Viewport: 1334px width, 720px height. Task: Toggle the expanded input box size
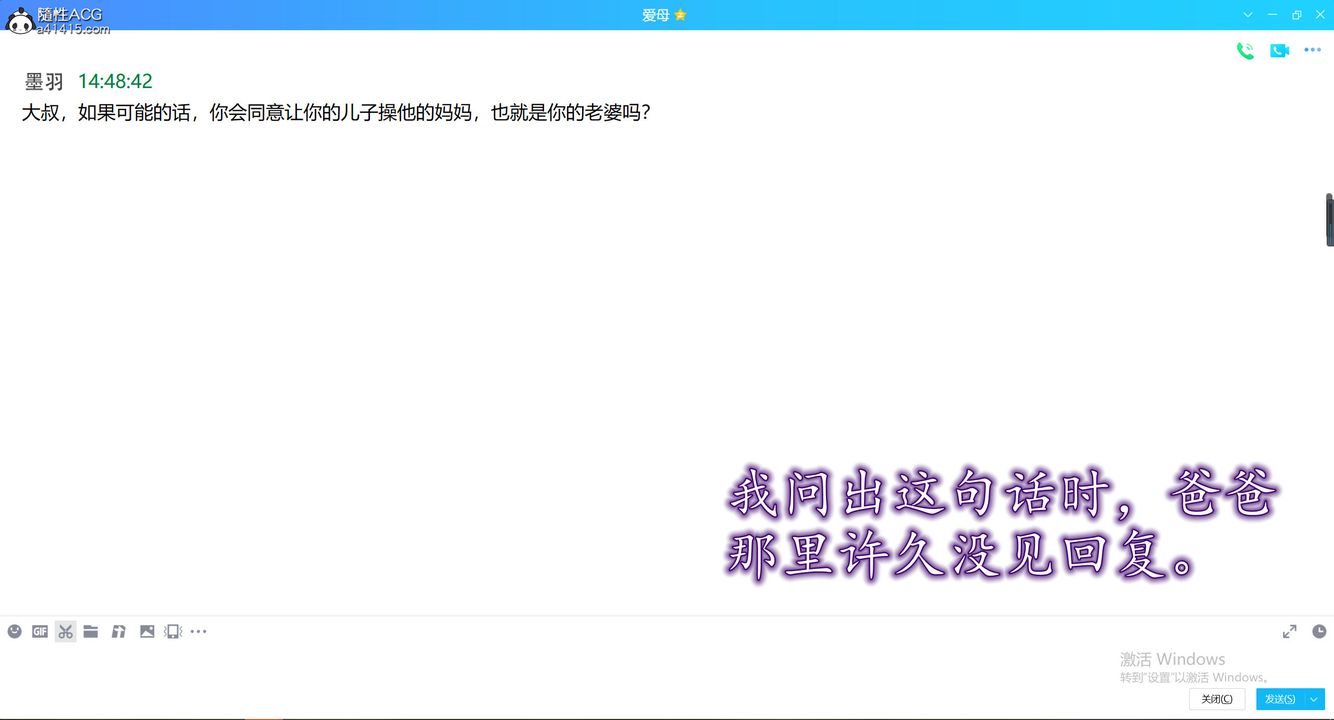1290,631
